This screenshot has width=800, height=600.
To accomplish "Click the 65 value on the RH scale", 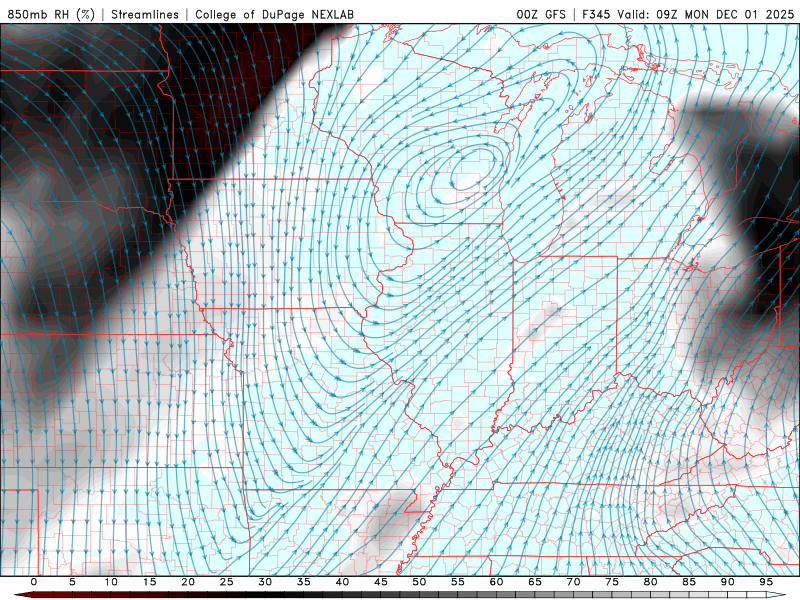I will click(x=535, y=582).
